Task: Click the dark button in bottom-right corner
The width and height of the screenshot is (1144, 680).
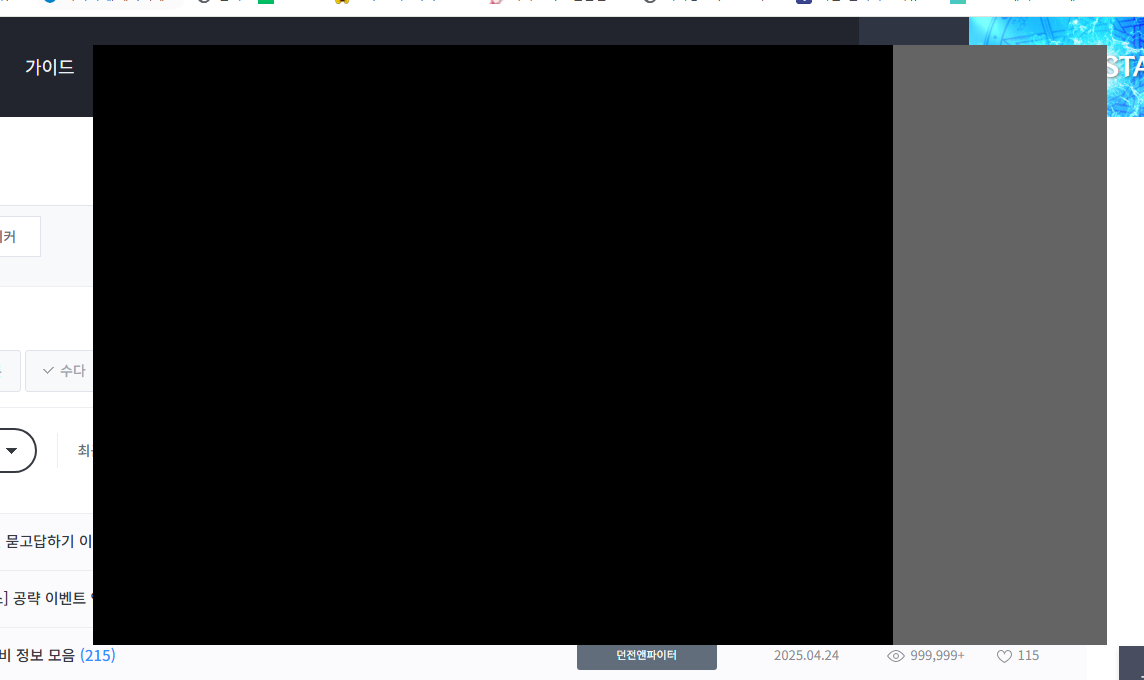Action: [1131, 663]
